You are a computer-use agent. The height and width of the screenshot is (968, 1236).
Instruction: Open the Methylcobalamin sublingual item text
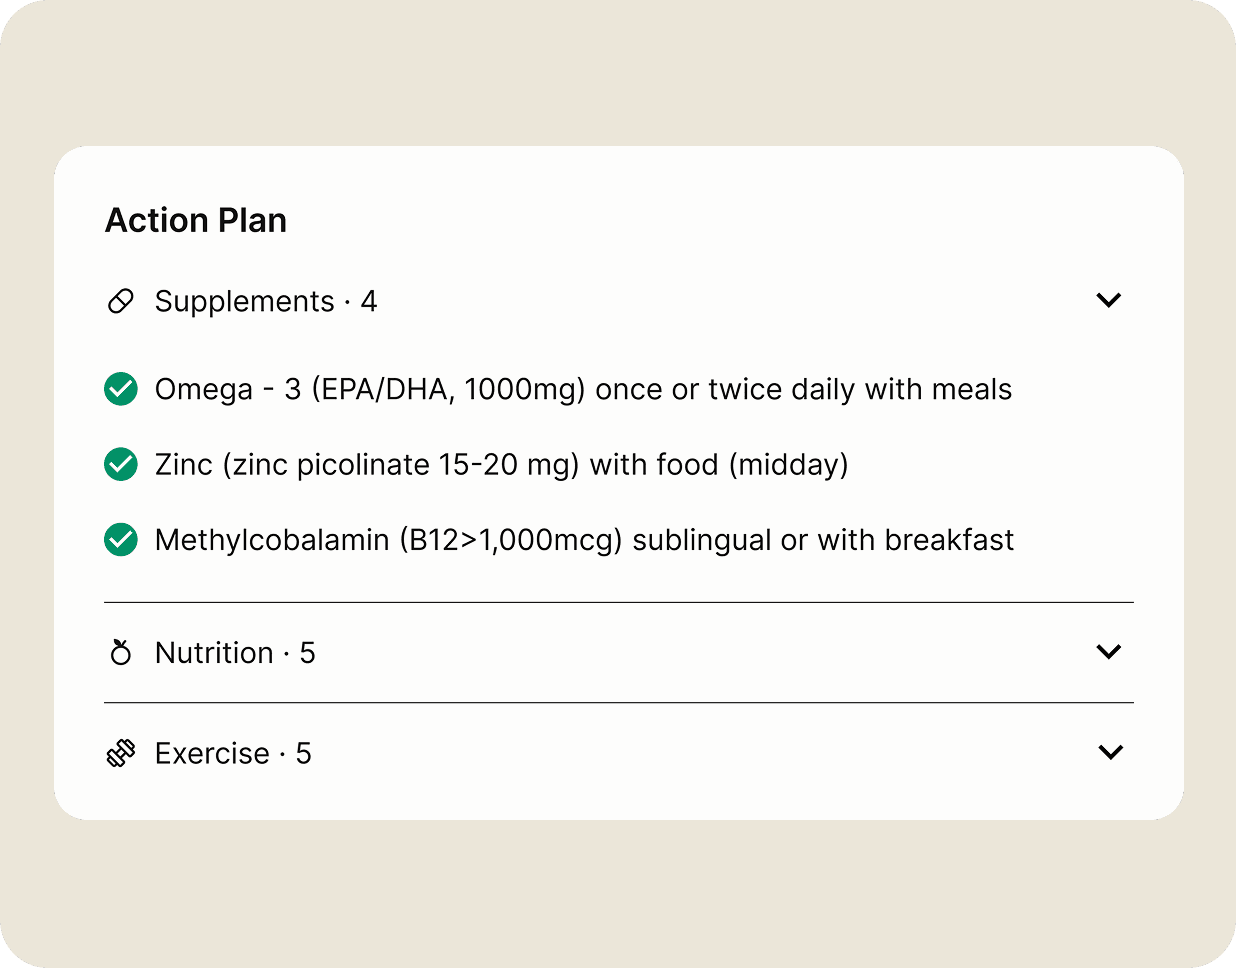pyautogui.click(x=584, y=540)
